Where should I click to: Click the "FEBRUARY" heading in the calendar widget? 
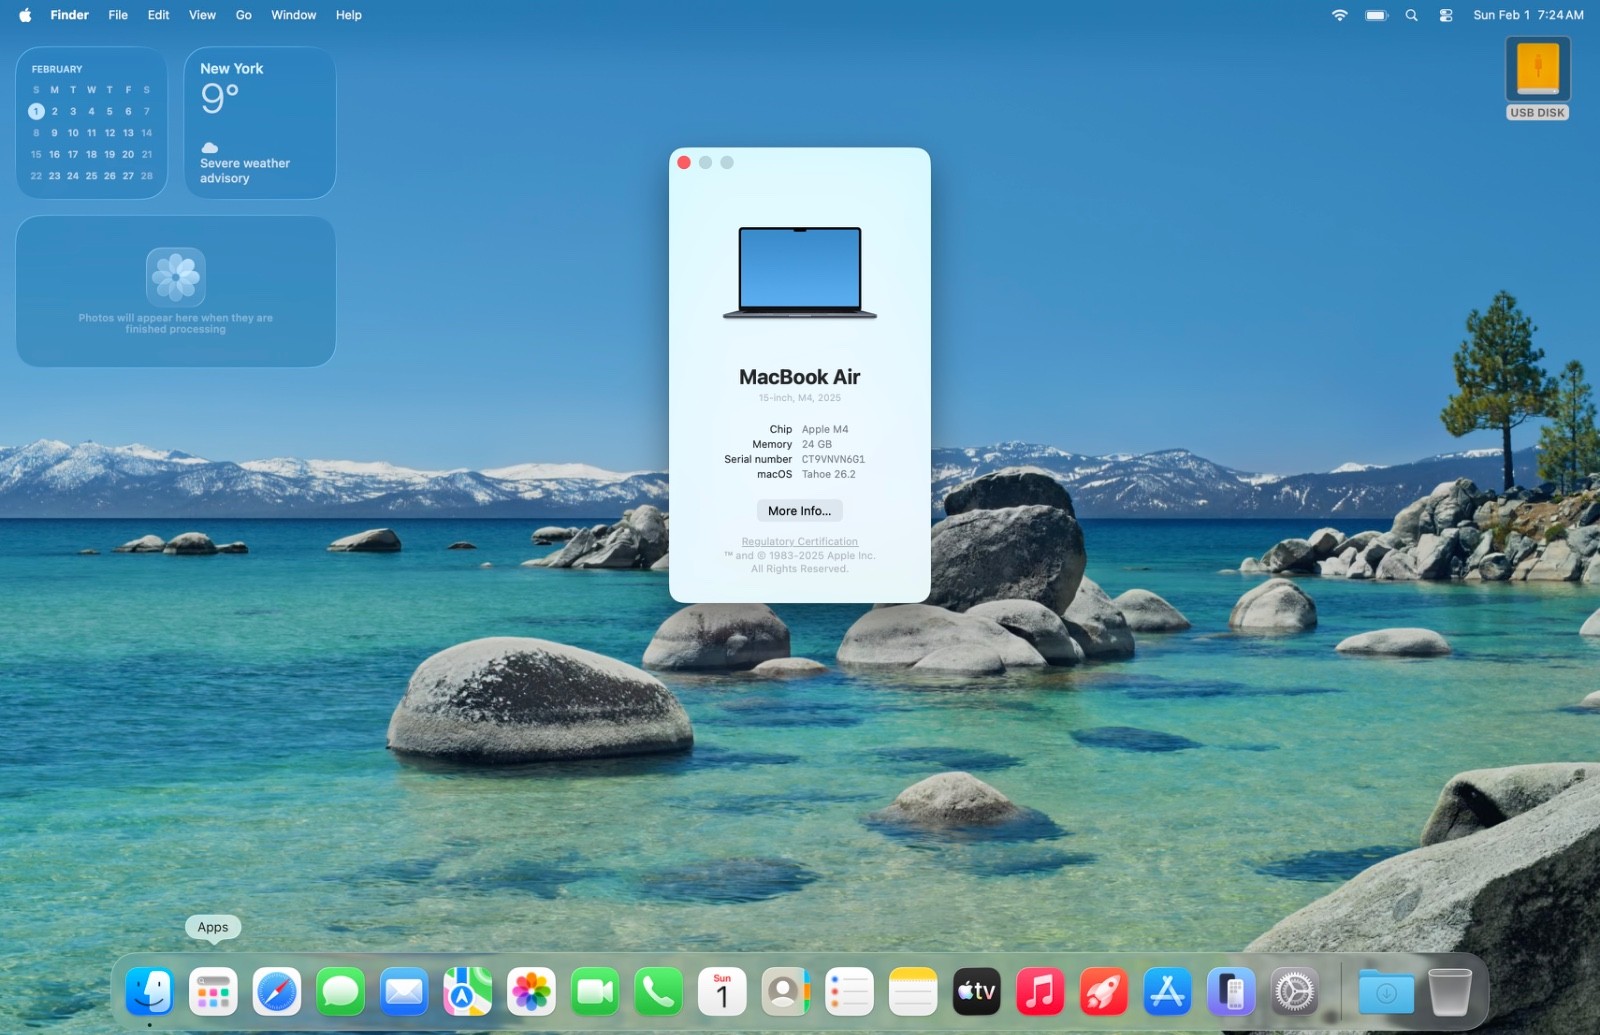tap(57, 69)
